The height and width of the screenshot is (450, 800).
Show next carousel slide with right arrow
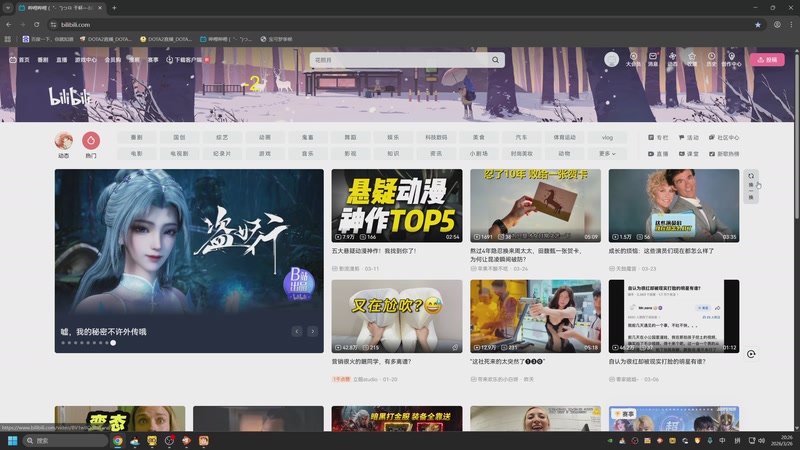(313, 332)
